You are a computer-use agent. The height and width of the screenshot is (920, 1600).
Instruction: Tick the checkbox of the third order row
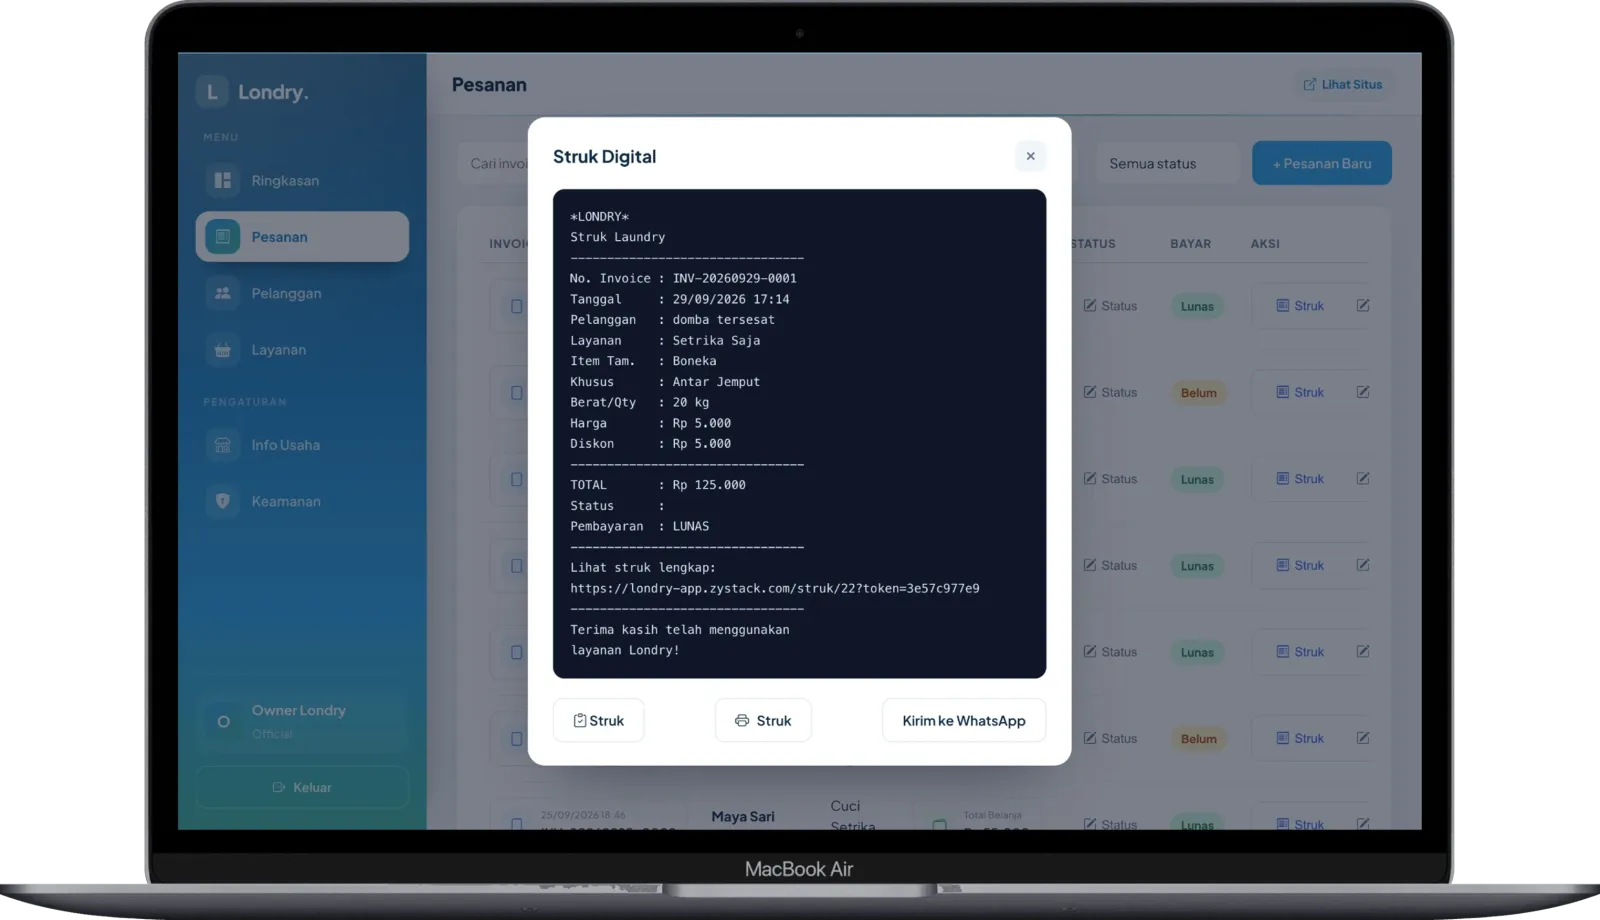click(x=516, y=479)
